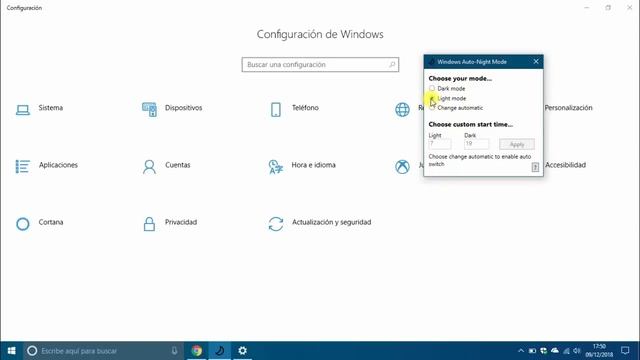Open the Privacidad padlock icon
The height and width of the screenshot is (360, 640).
coord(149,224)
